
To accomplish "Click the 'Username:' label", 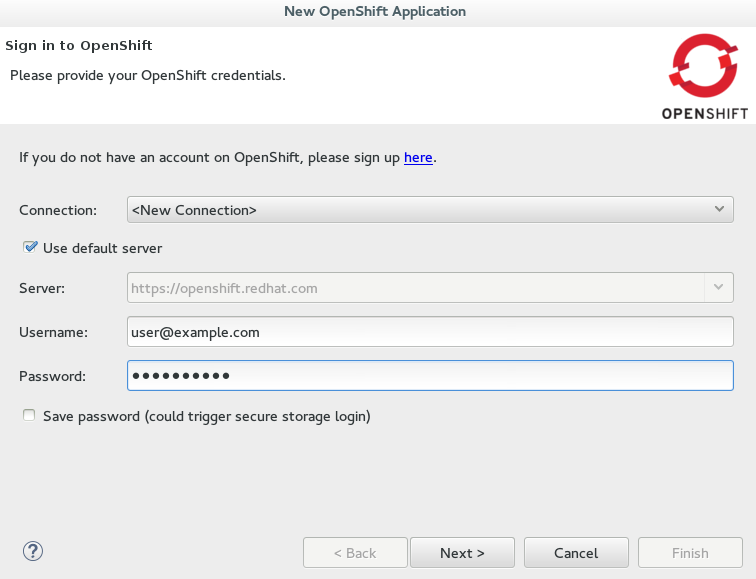I will point(54,332).
